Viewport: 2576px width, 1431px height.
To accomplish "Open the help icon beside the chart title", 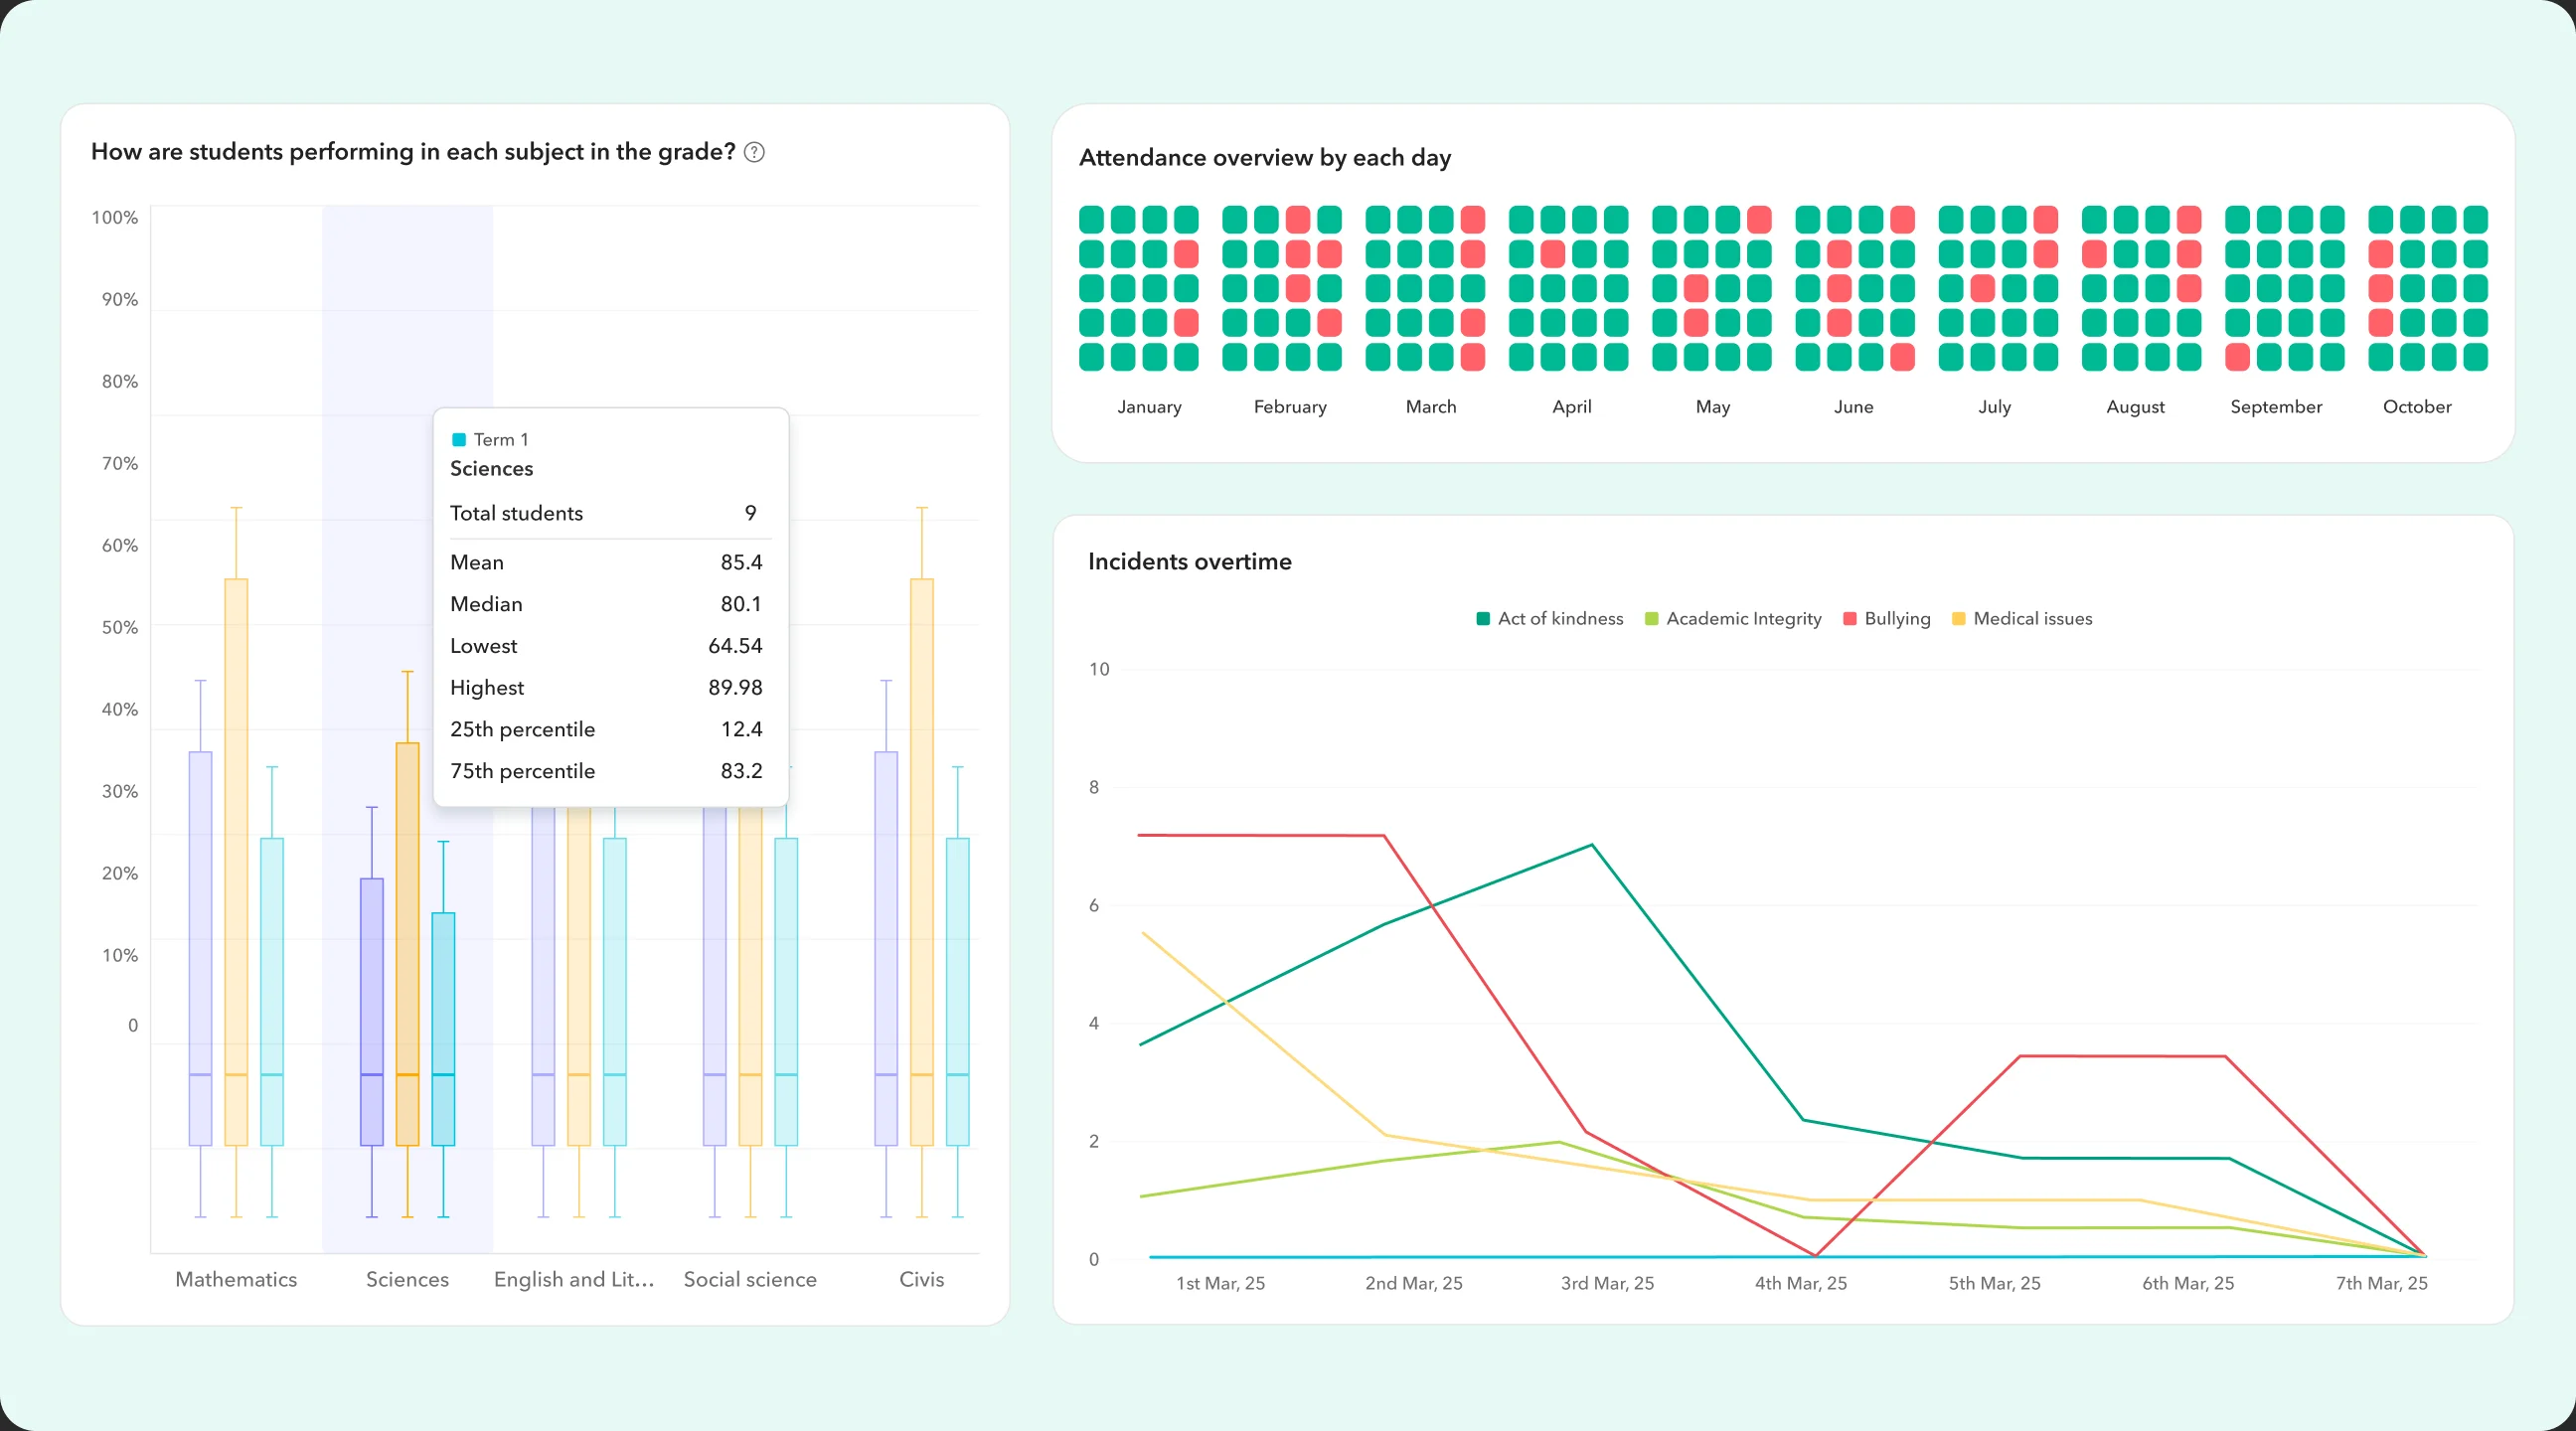I will pos(755,152).
